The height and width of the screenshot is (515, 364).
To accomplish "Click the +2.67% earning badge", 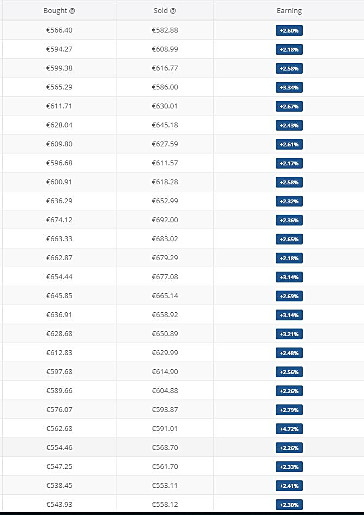I will pos(289,106).
